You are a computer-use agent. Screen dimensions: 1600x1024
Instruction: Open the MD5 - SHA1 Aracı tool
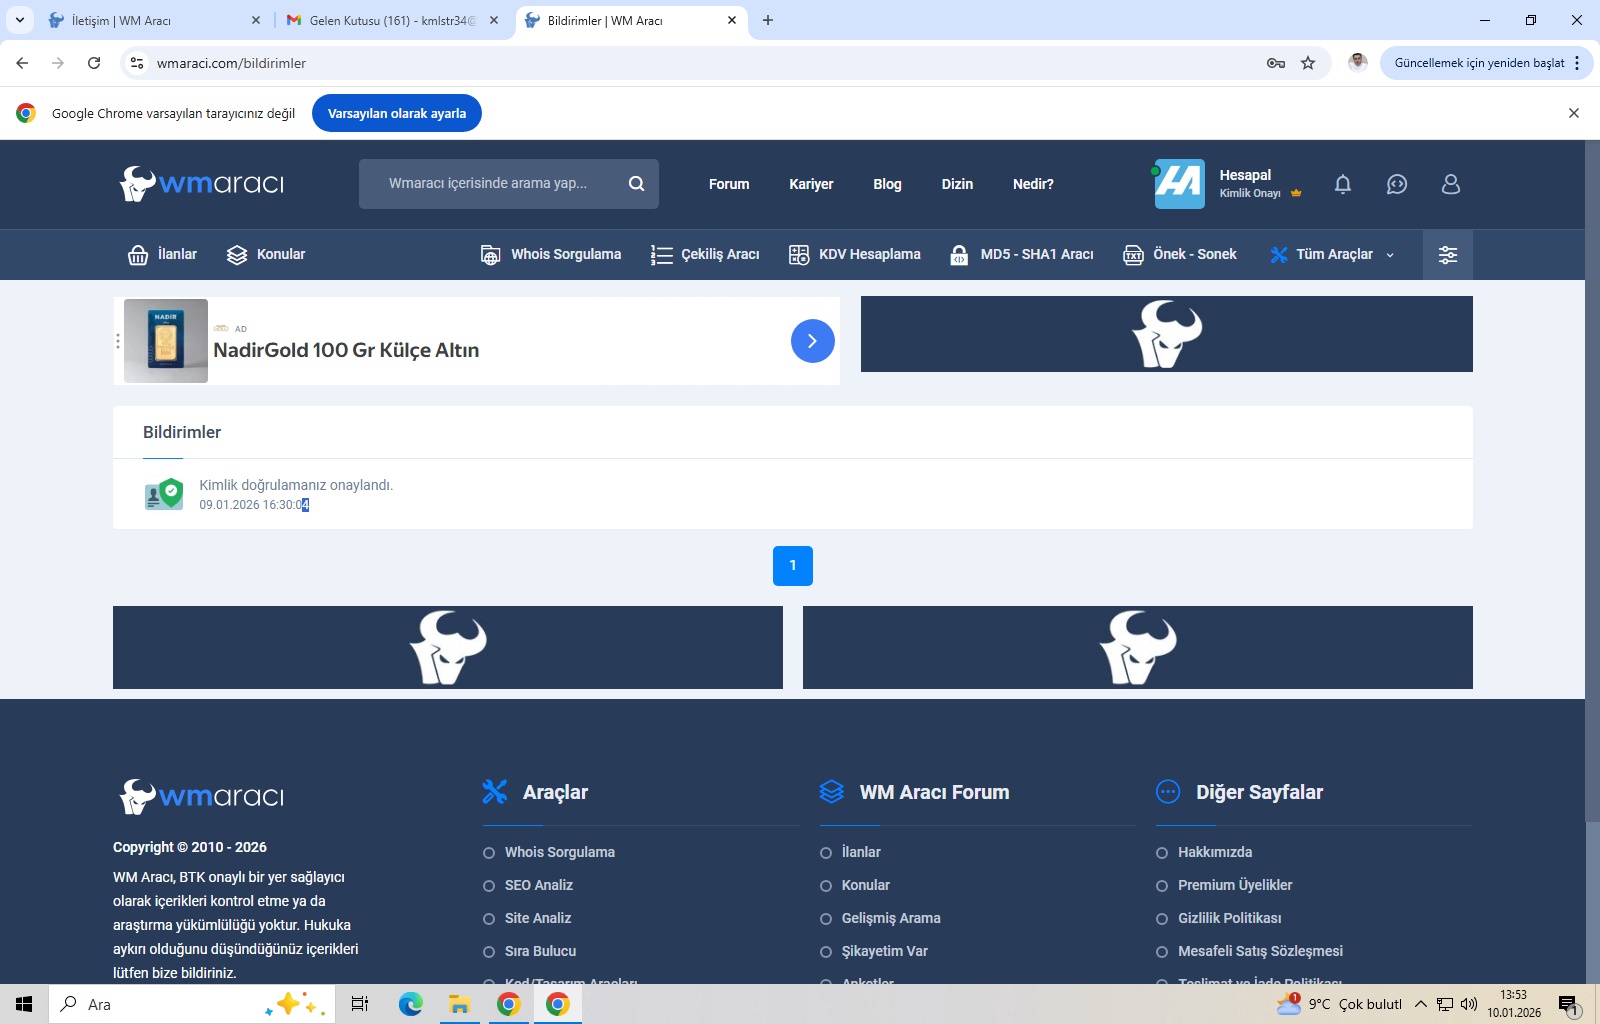(1021, 255)
